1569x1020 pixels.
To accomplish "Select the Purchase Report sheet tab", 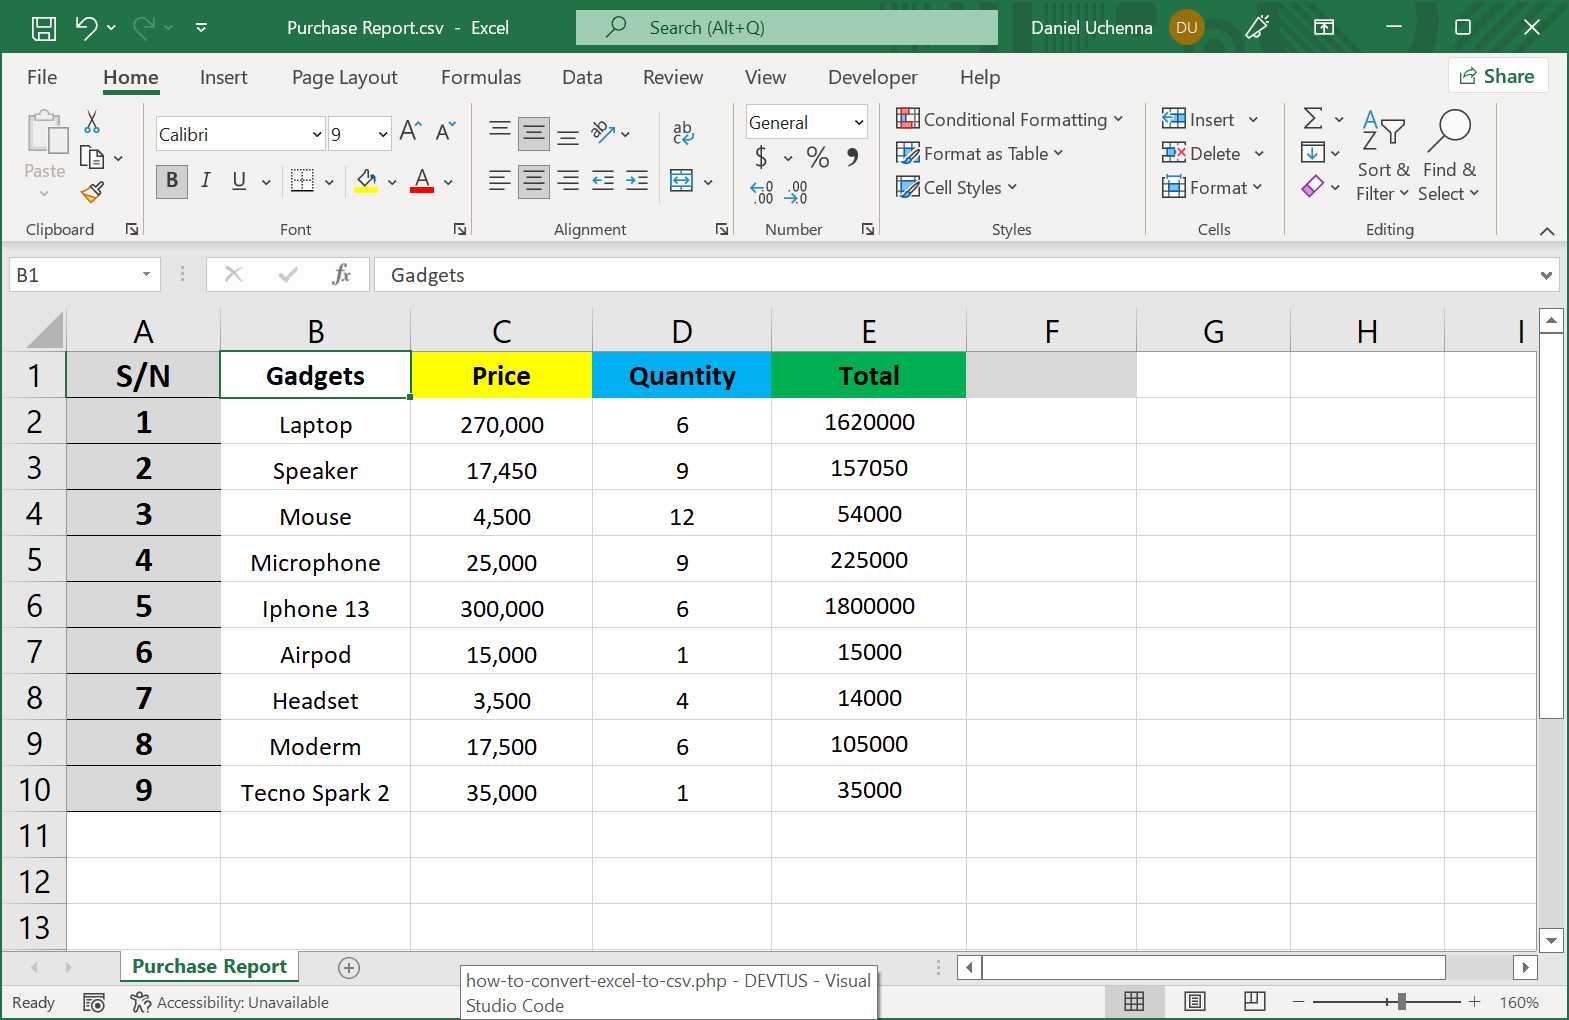I will [x=209, y=966].
